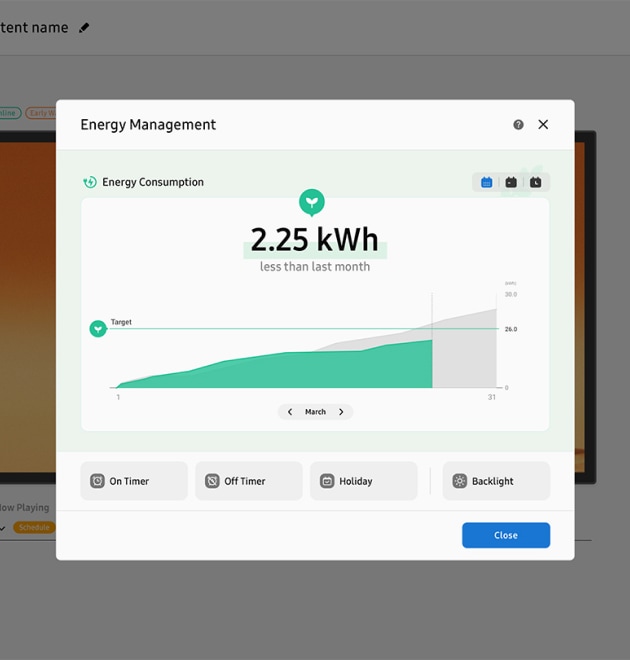Switch to the clock calendar view icon
Screen dimensions: 630x660
536,182
